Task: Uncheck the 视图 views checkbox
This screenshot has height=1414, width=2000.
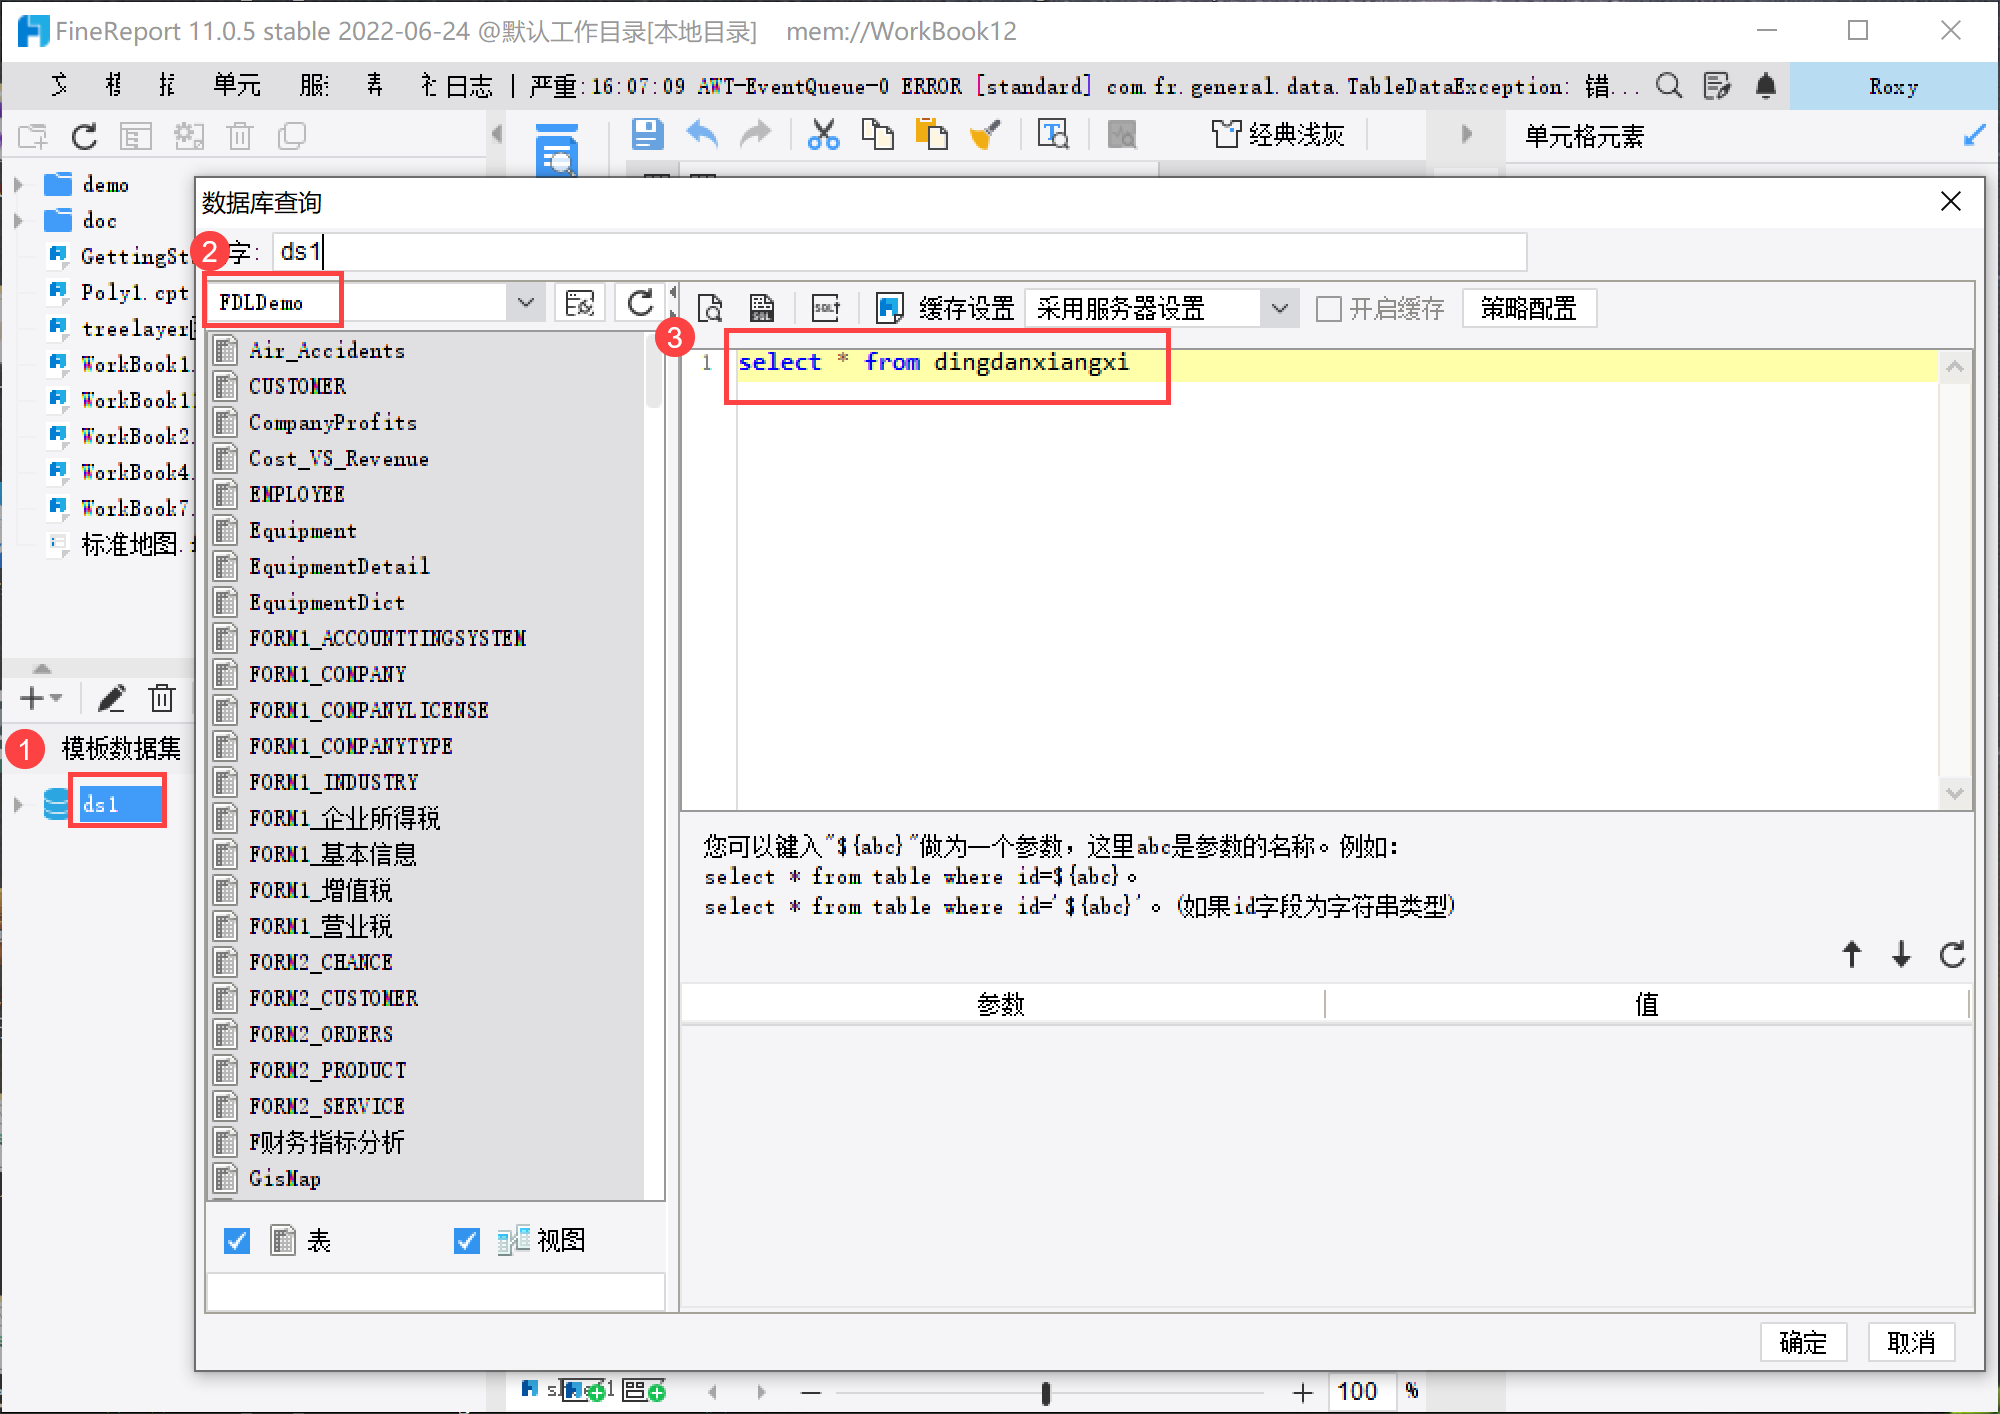Action: [x=467, y=1241]
